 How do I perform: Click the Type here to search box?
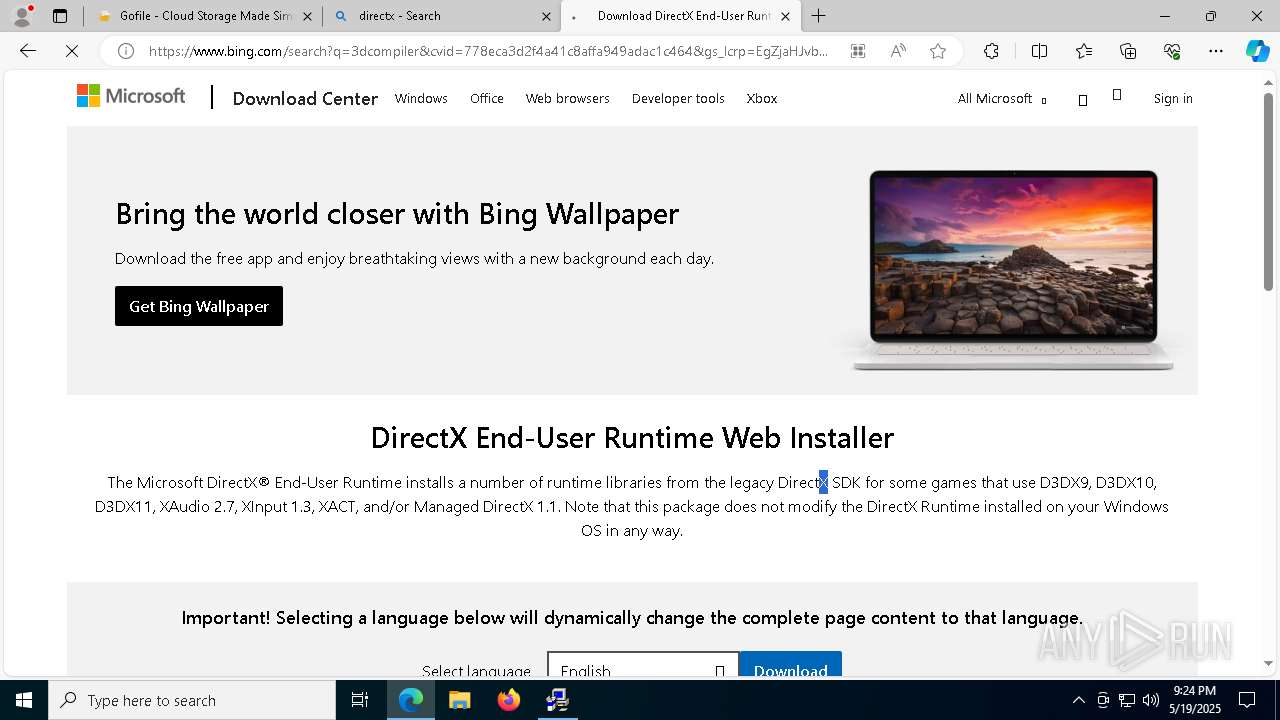coord(192,700)
